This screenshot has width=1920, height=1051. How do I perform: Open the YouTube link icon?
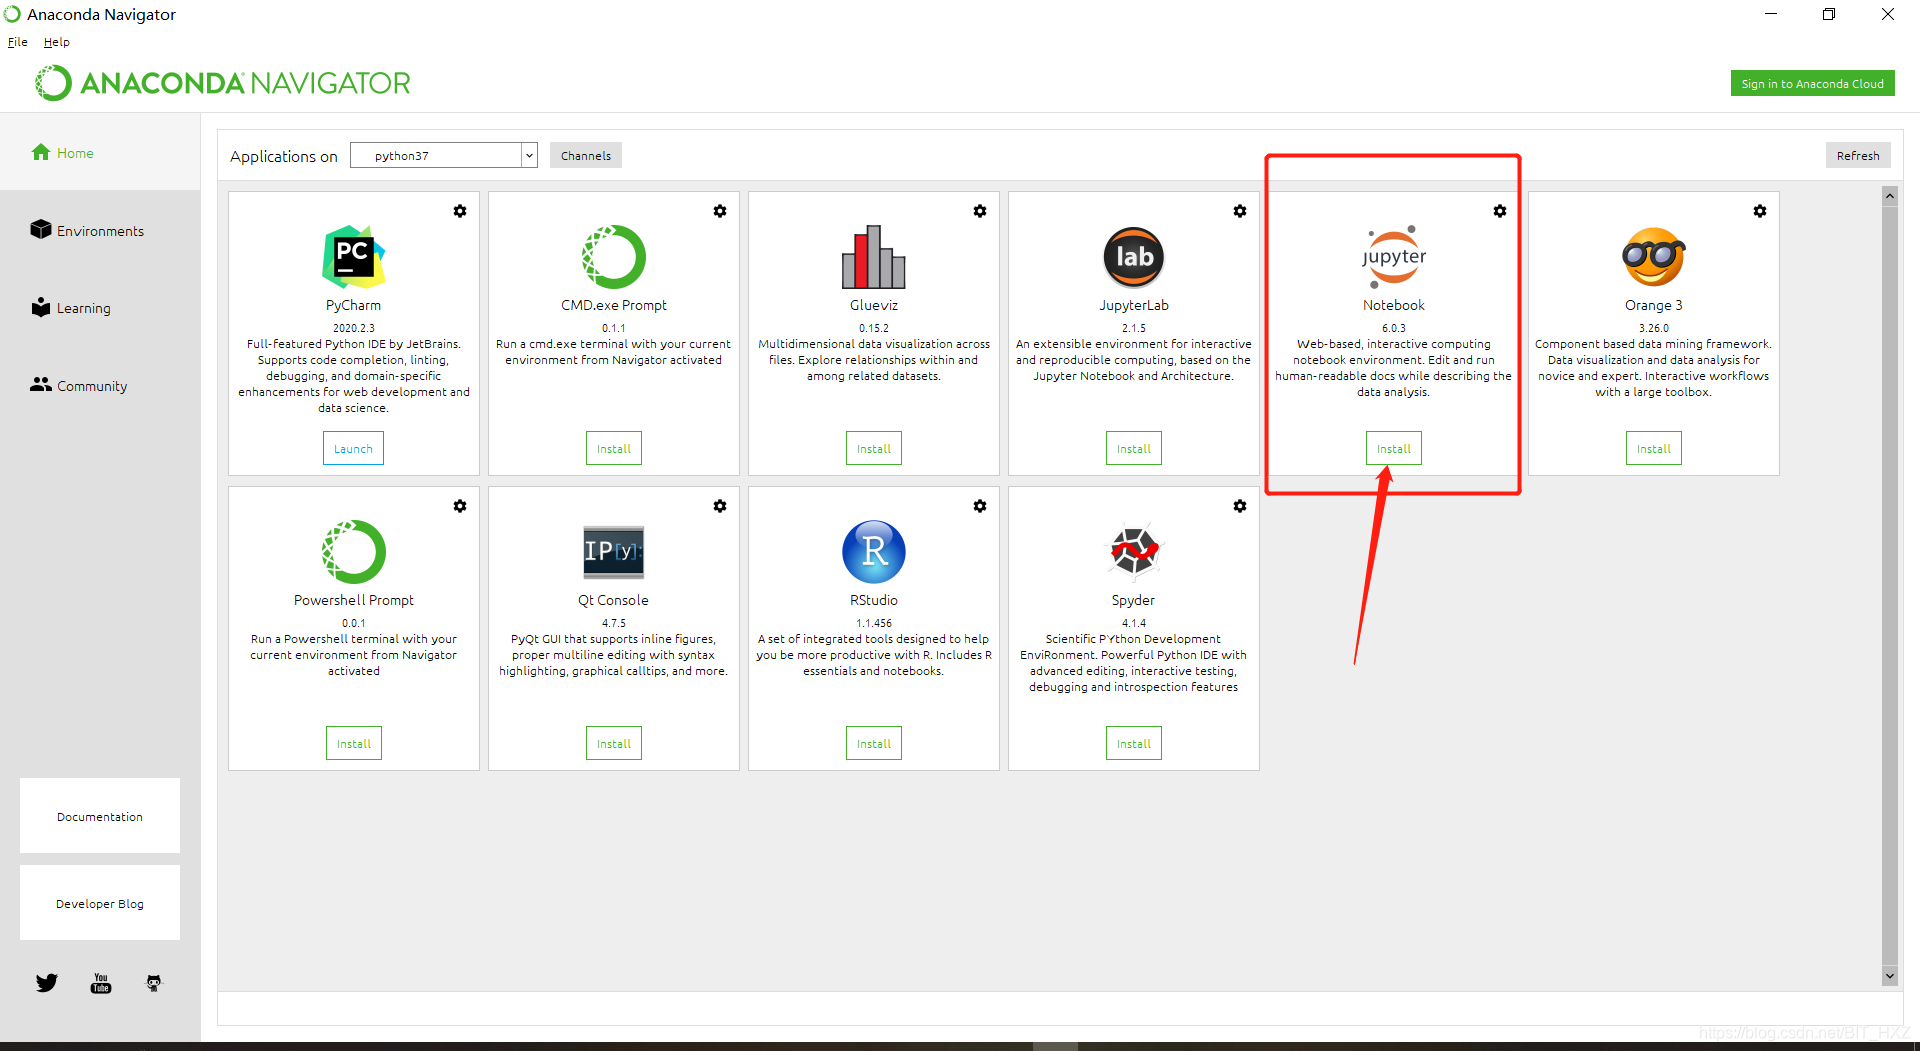coord(101,983)
